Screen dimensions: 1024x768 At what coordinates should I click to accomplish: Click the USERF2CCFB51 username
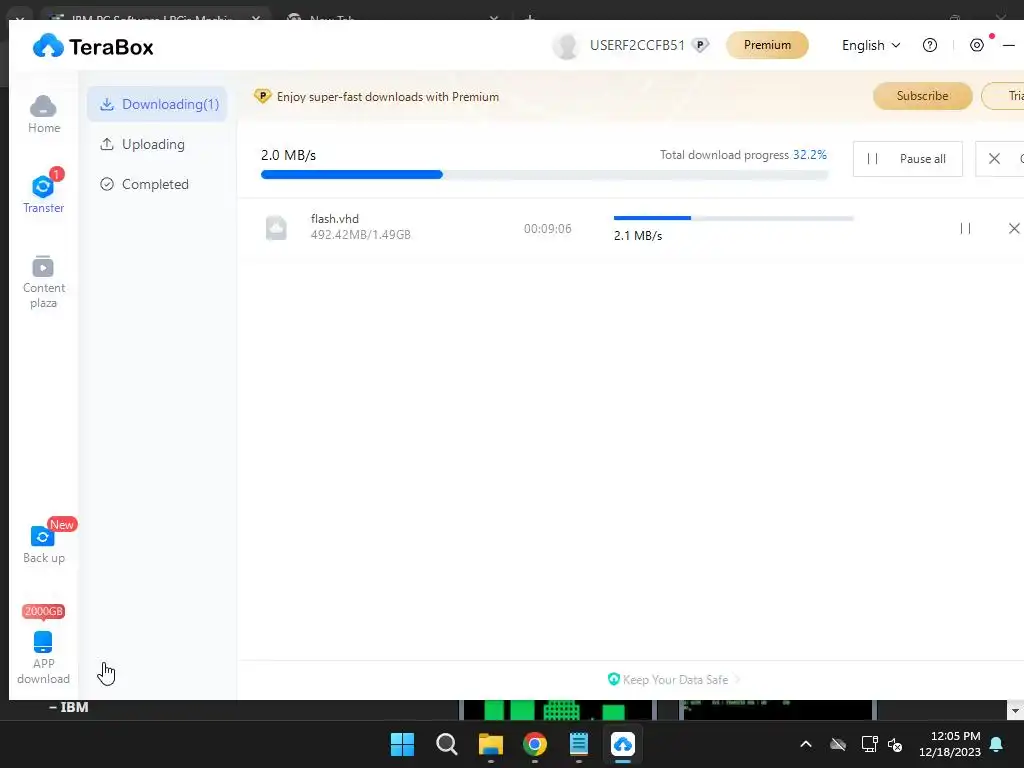click(637, 45)
